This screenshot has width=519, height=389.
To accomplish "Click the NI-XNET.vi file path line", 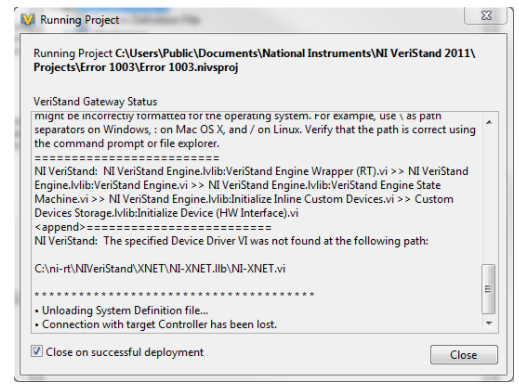I will click(x=160, y=269).
